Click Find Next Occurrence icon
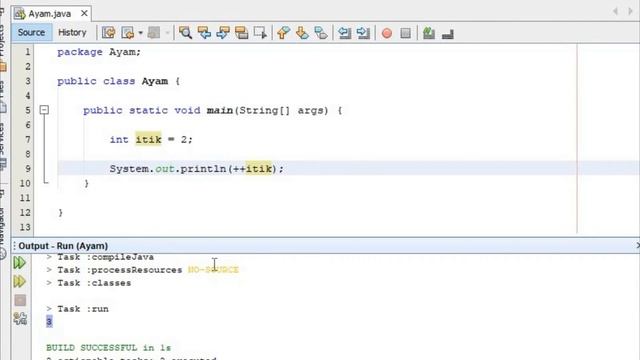The width and height of the screenshot is (640, 360). coord(223,33)
